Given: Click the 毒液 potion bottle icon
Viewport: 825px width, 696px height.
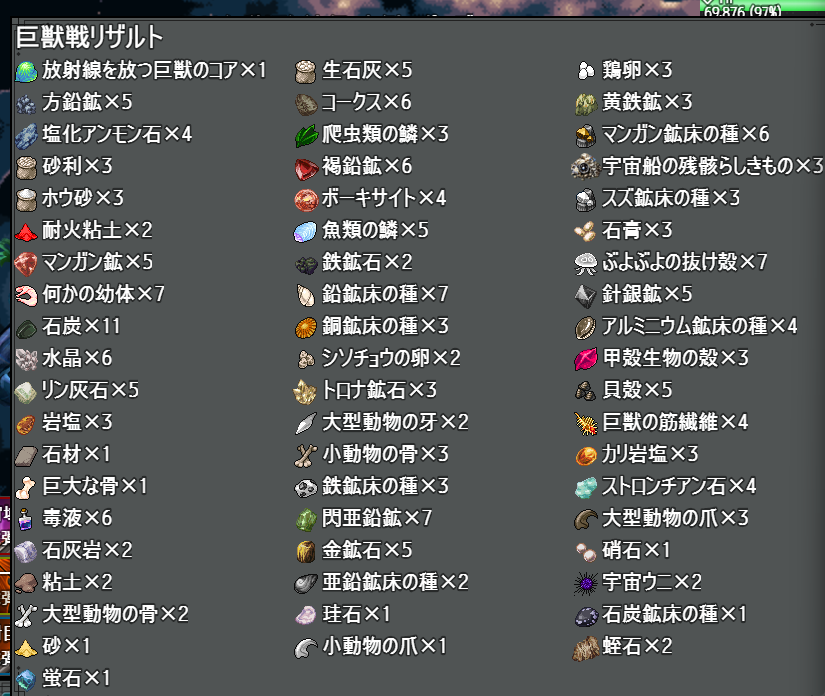Looking at the screenshot, I should coord(26,519).
